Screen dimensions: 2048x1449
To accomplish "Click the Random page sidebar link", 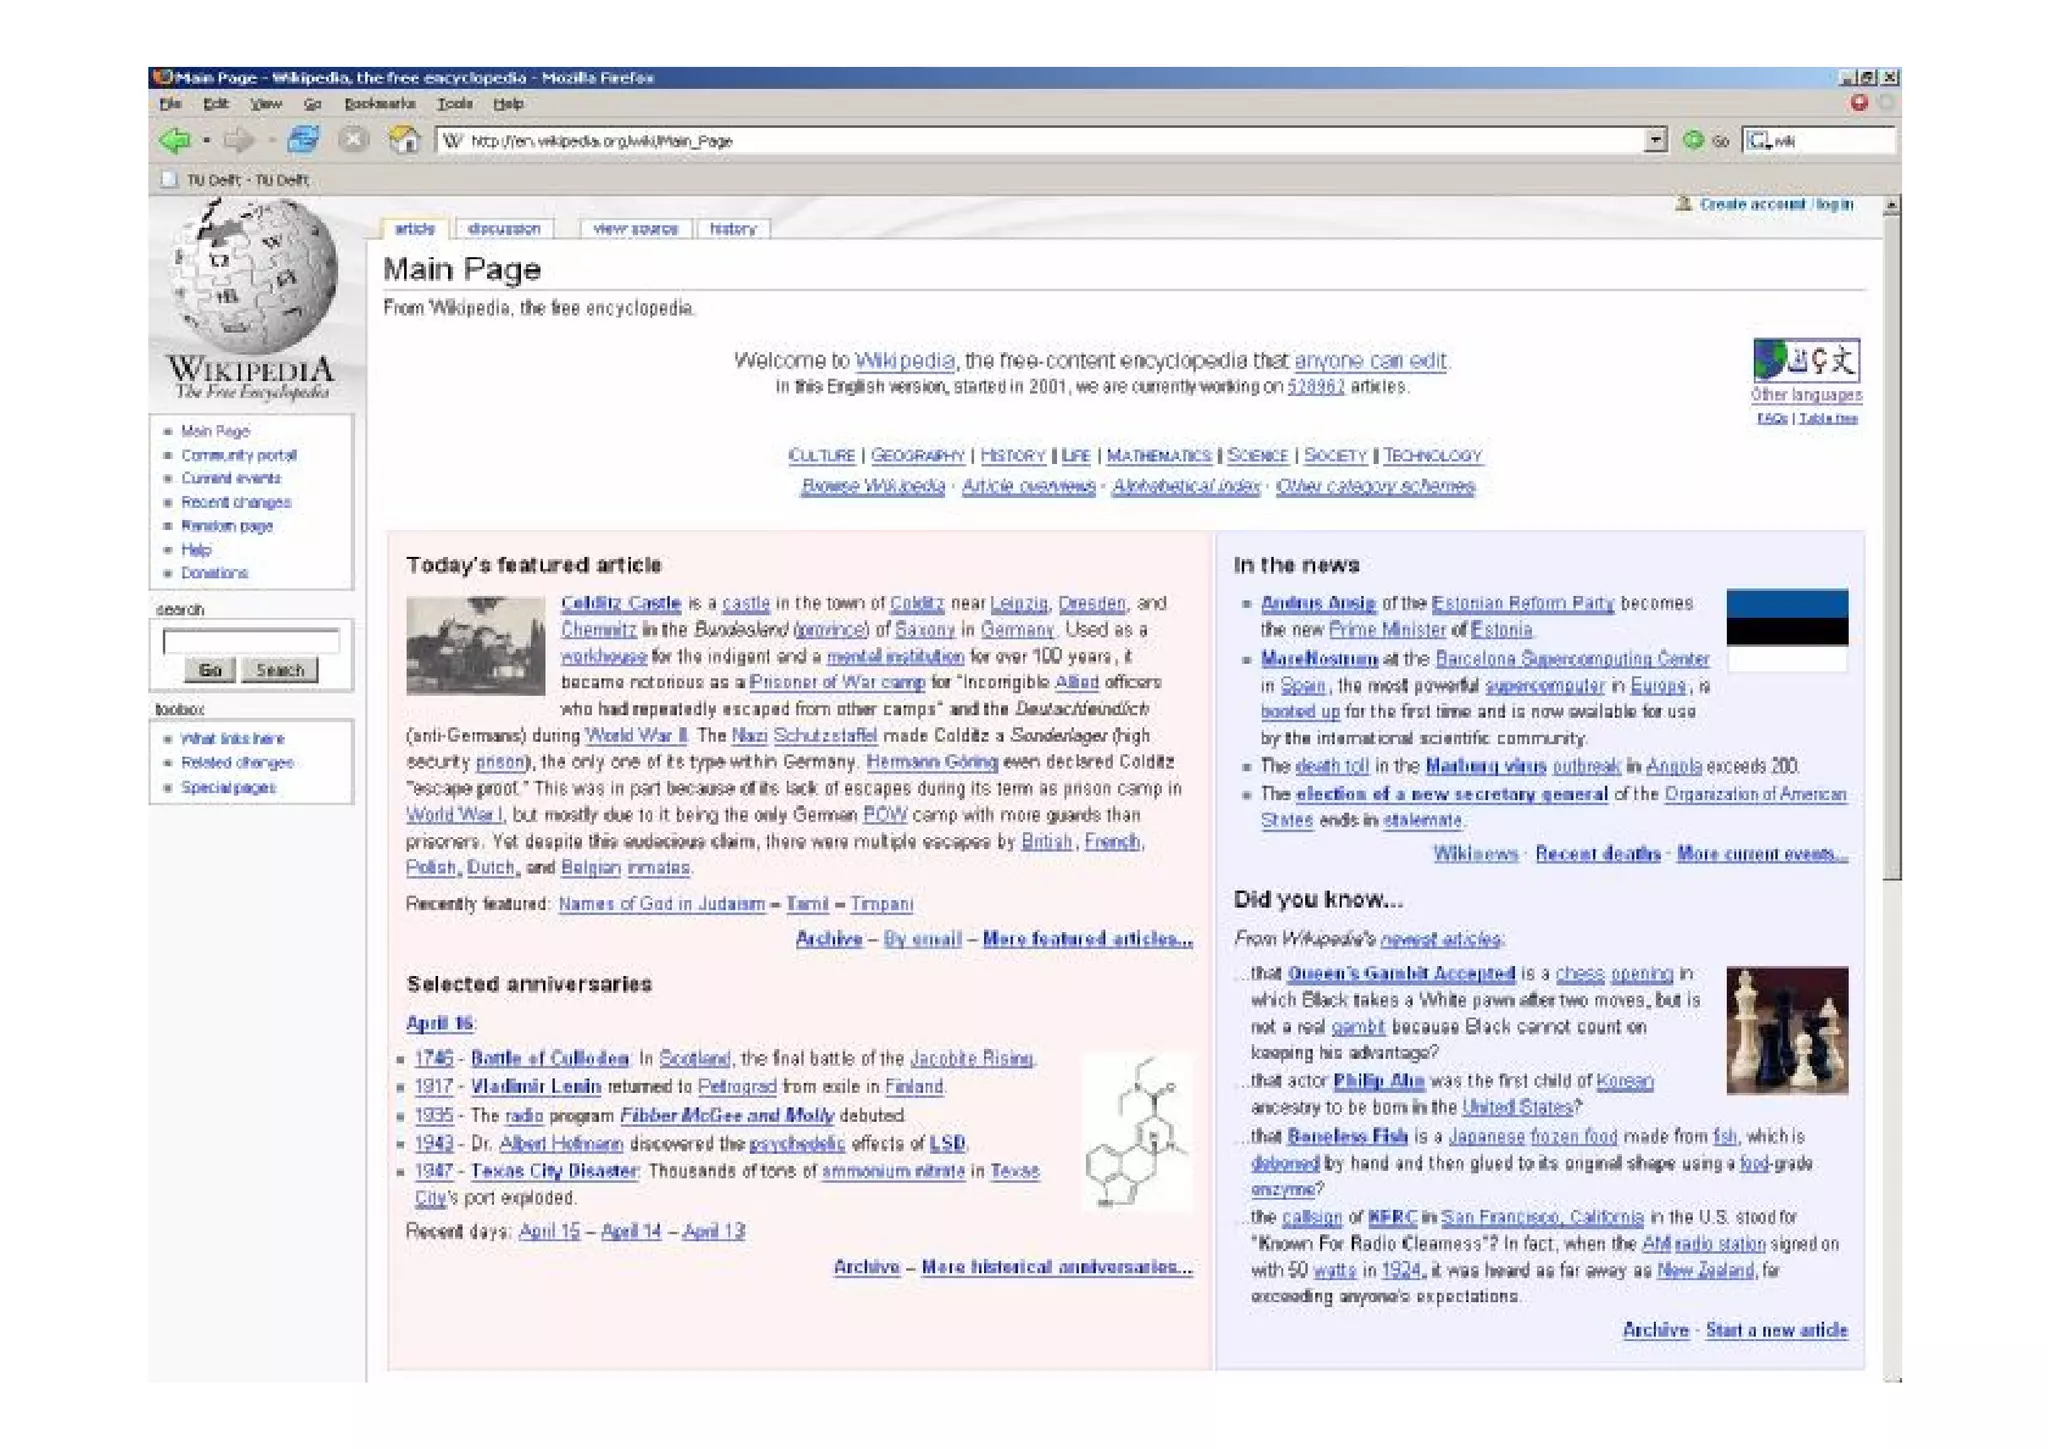I will (x=226, y=526).
